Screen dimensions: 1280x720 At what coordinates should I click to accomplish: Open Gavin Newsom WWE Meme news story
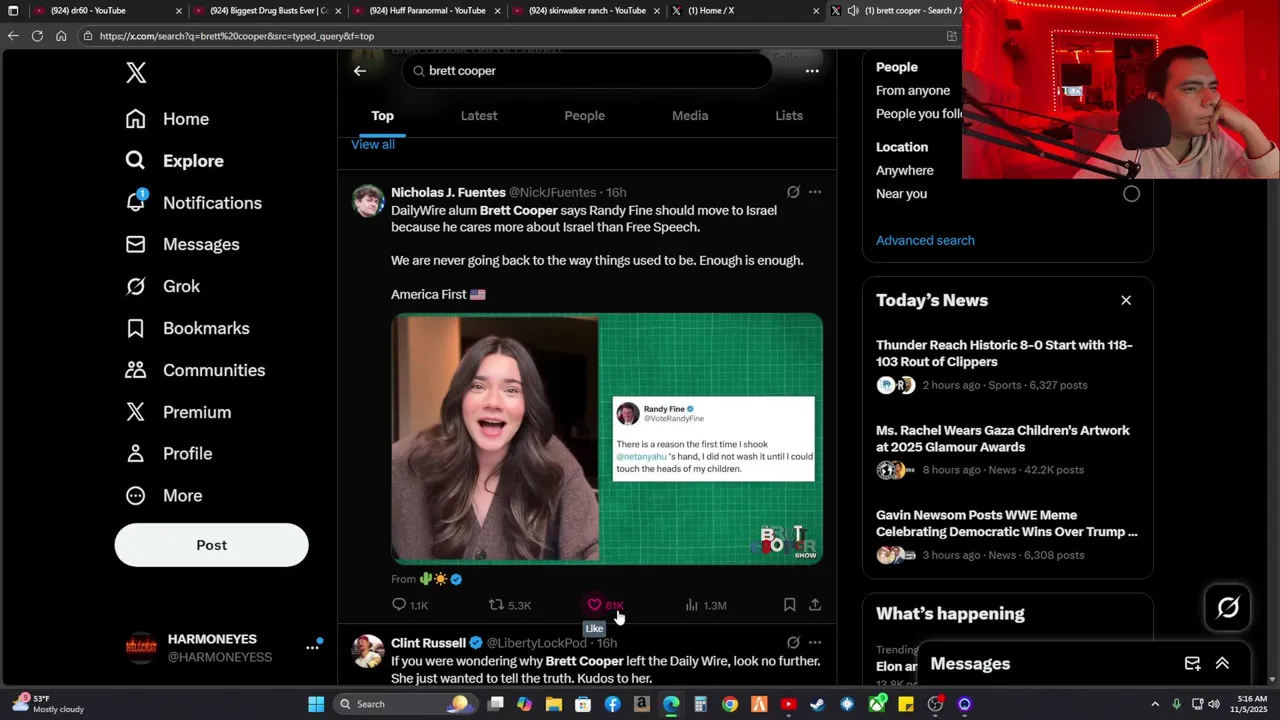tap(1007, 534)
